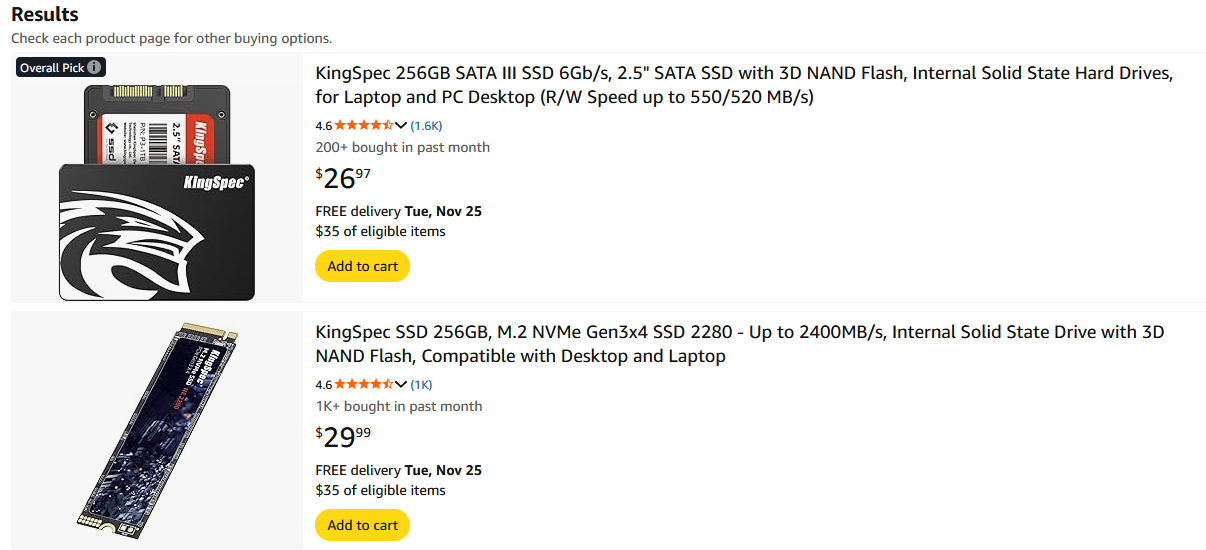Click the Overall Pick badge
Viewport: 1206px width, 550px height.
(x=52, y=68)
